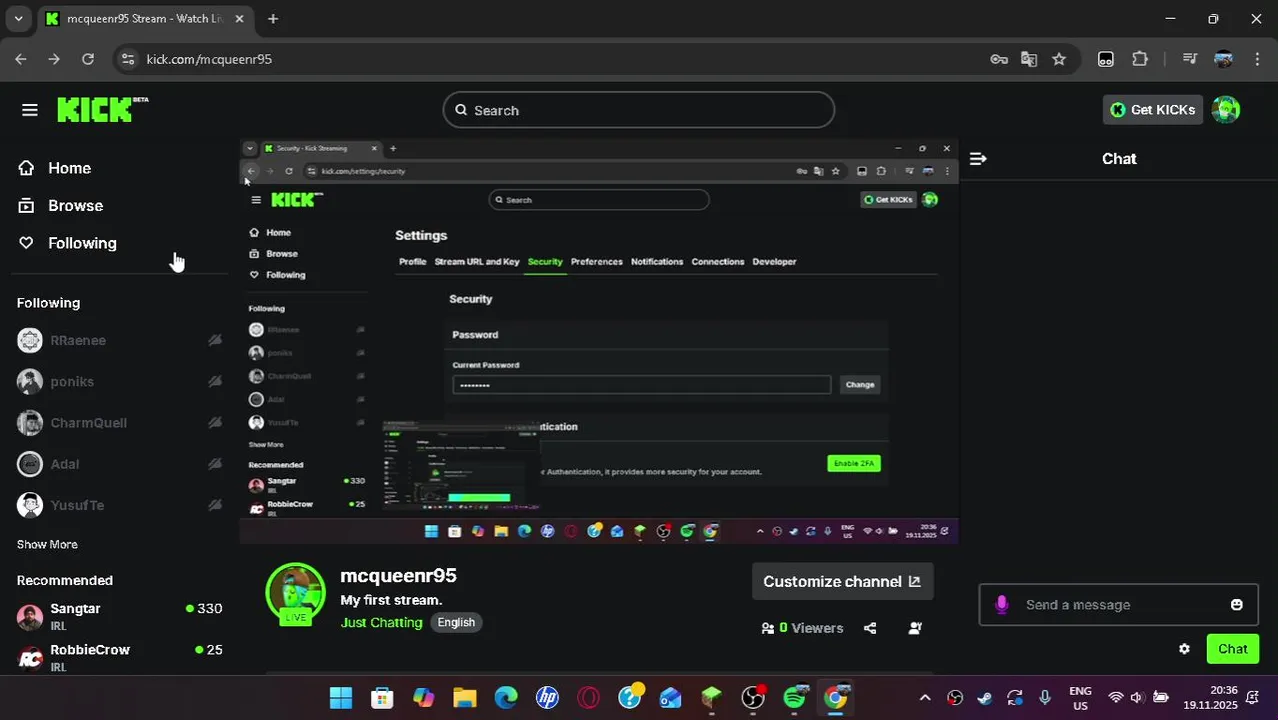Screen dimensions: 1278x720
Task: Show hidden system tray icons
Action: point(925,697)
